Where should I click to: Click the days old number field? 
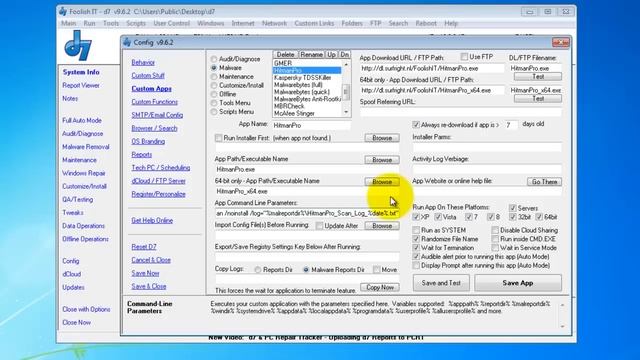point(511,125)
